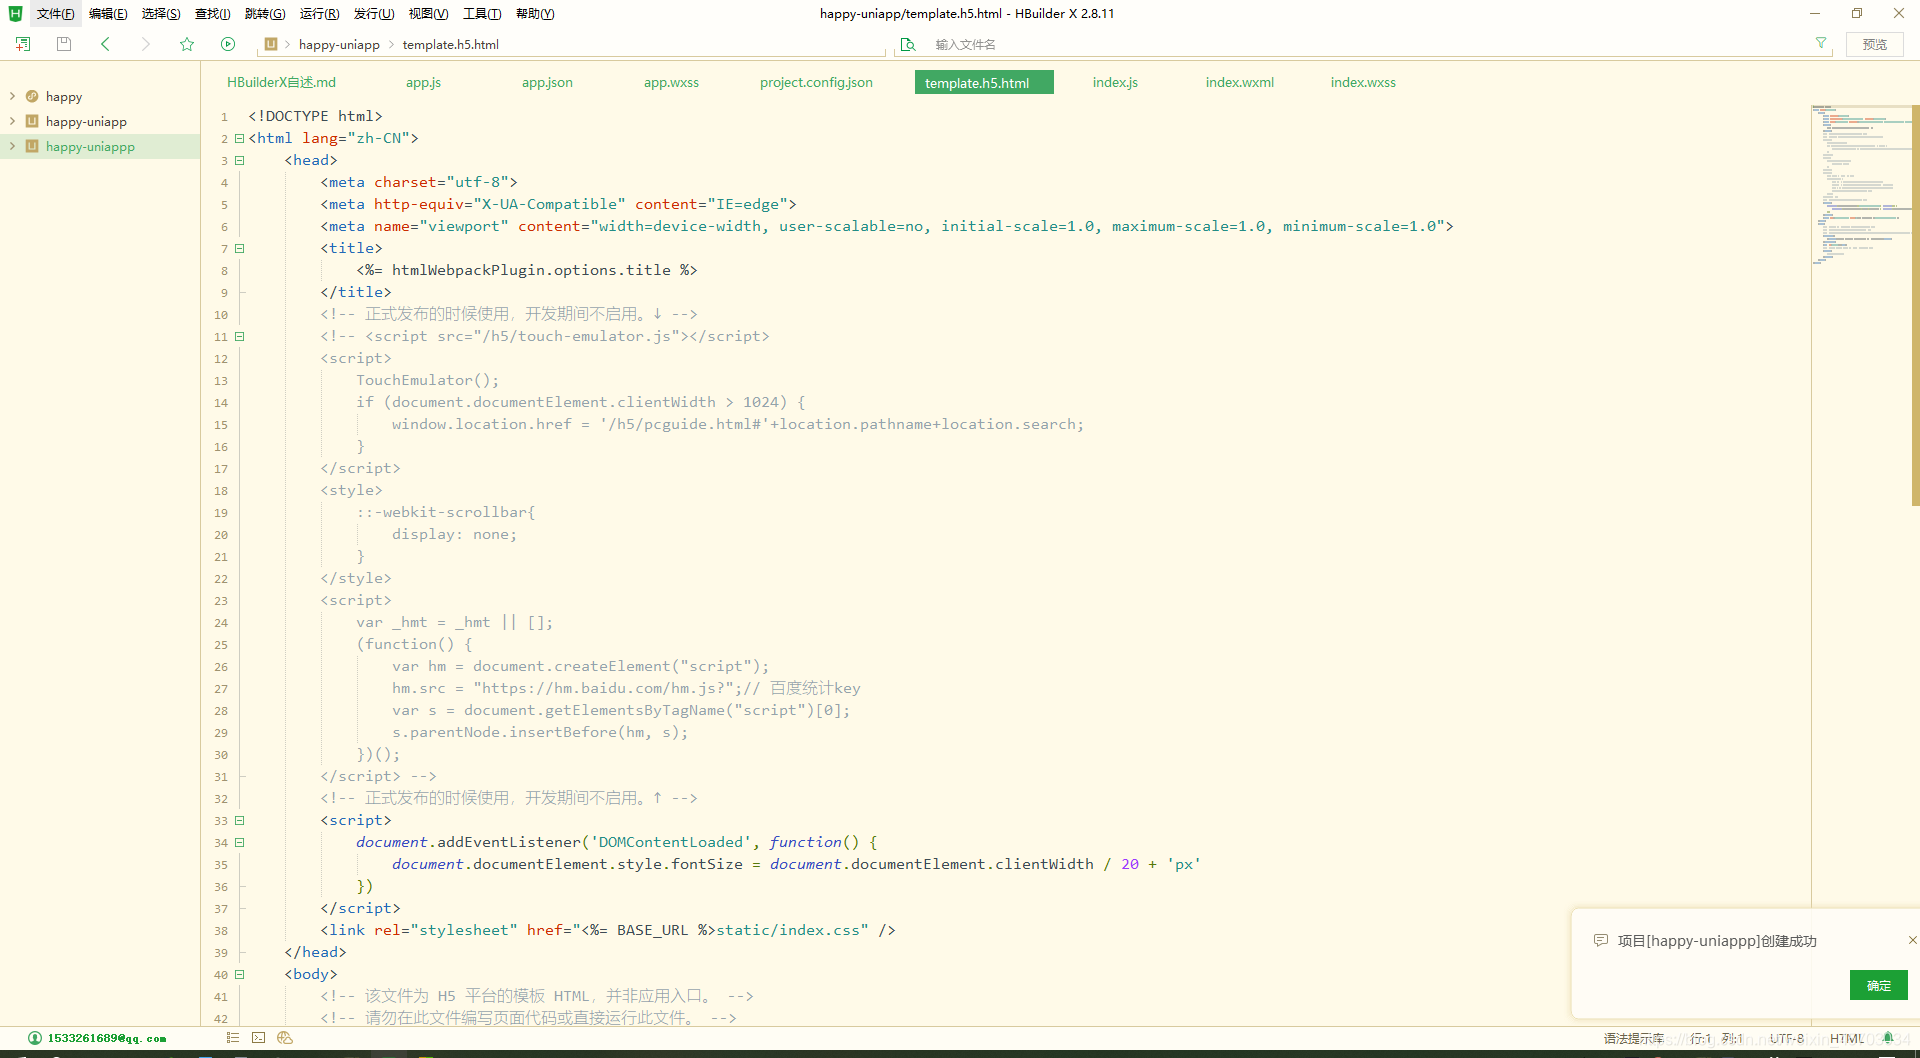Image resolution: width=1920 pixels, height=1058 pixels.
Task: Click the filter funnel icon
Action: pyautogui.click(x=1821, y=43)
